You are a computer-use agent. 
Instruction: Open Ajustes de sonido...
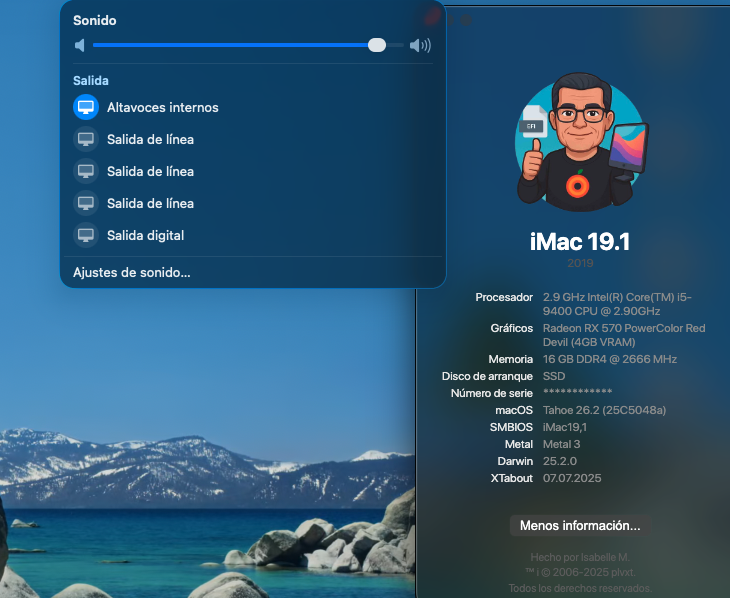(132, 272)
